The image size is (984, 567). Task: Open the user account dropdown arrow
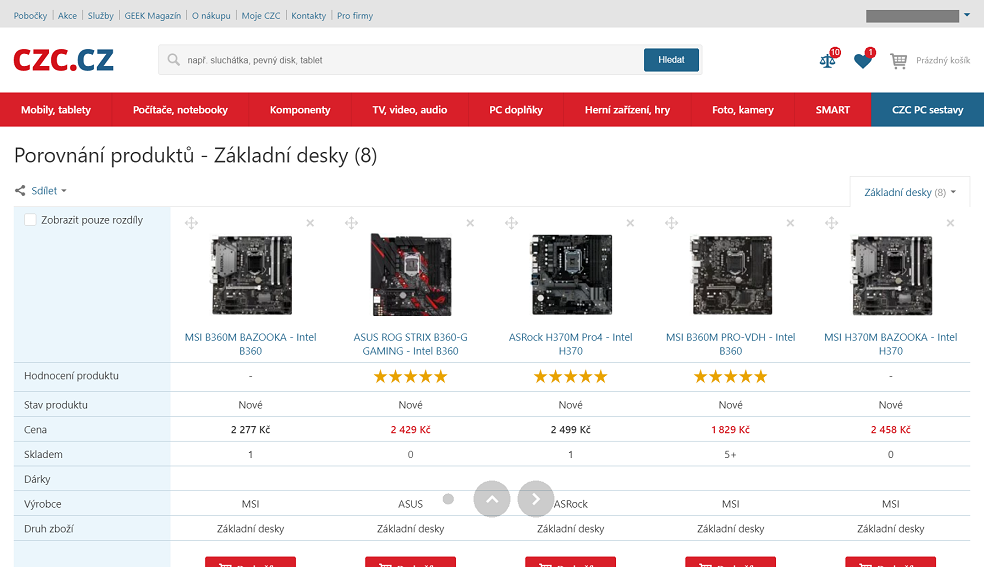[966, 15]
